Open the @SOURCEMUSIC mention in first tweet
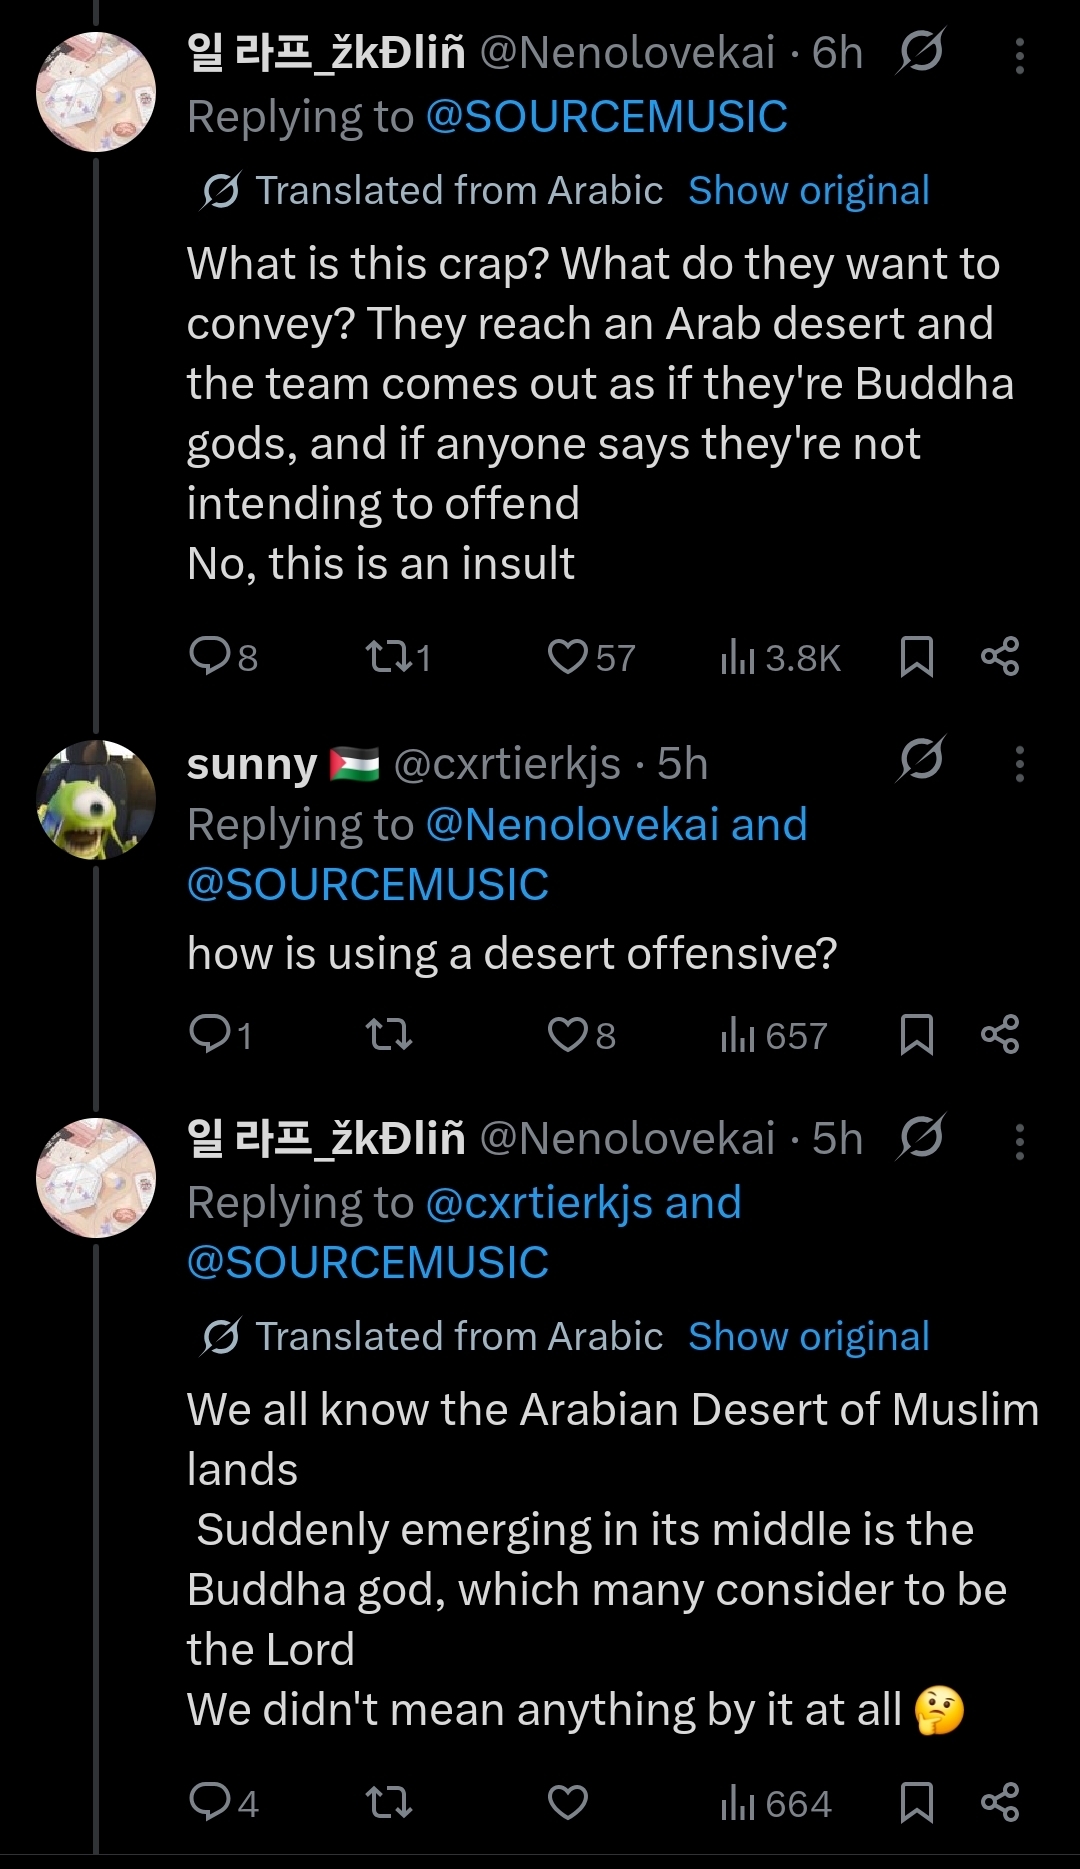Viewport: 1080px width, 1869px height. click(606, 117)
